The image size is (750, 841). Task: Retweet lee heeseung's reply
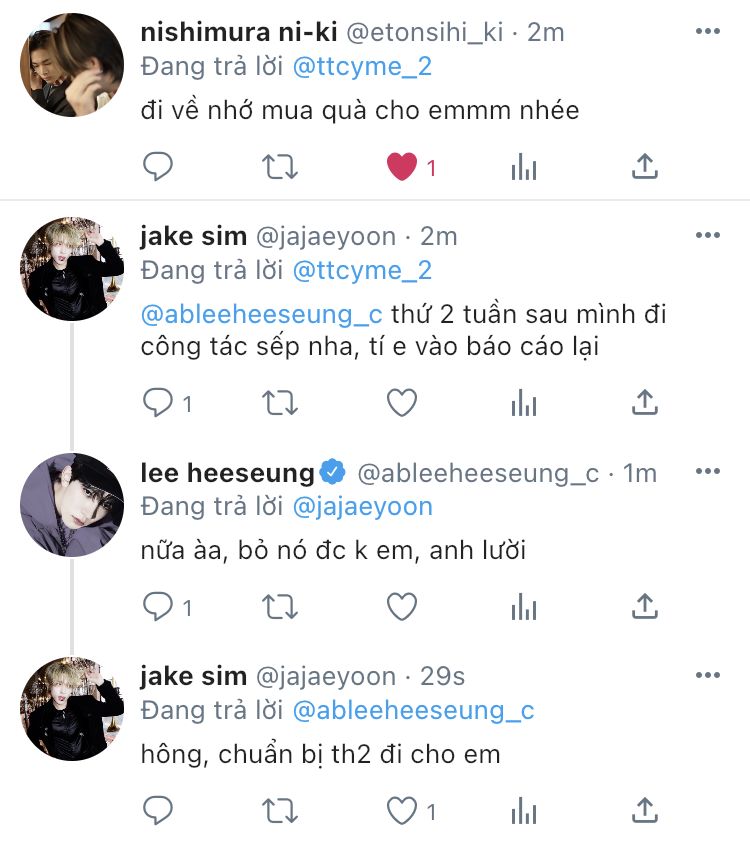(280, 607)
